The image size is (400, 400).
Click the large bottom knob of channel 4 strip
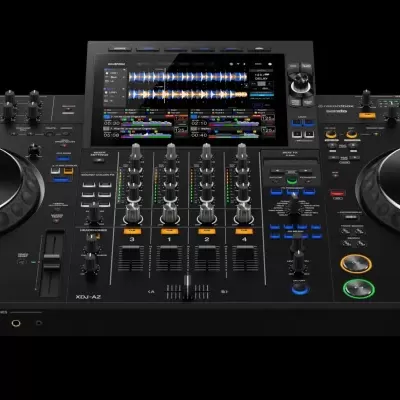pos(244,213)
